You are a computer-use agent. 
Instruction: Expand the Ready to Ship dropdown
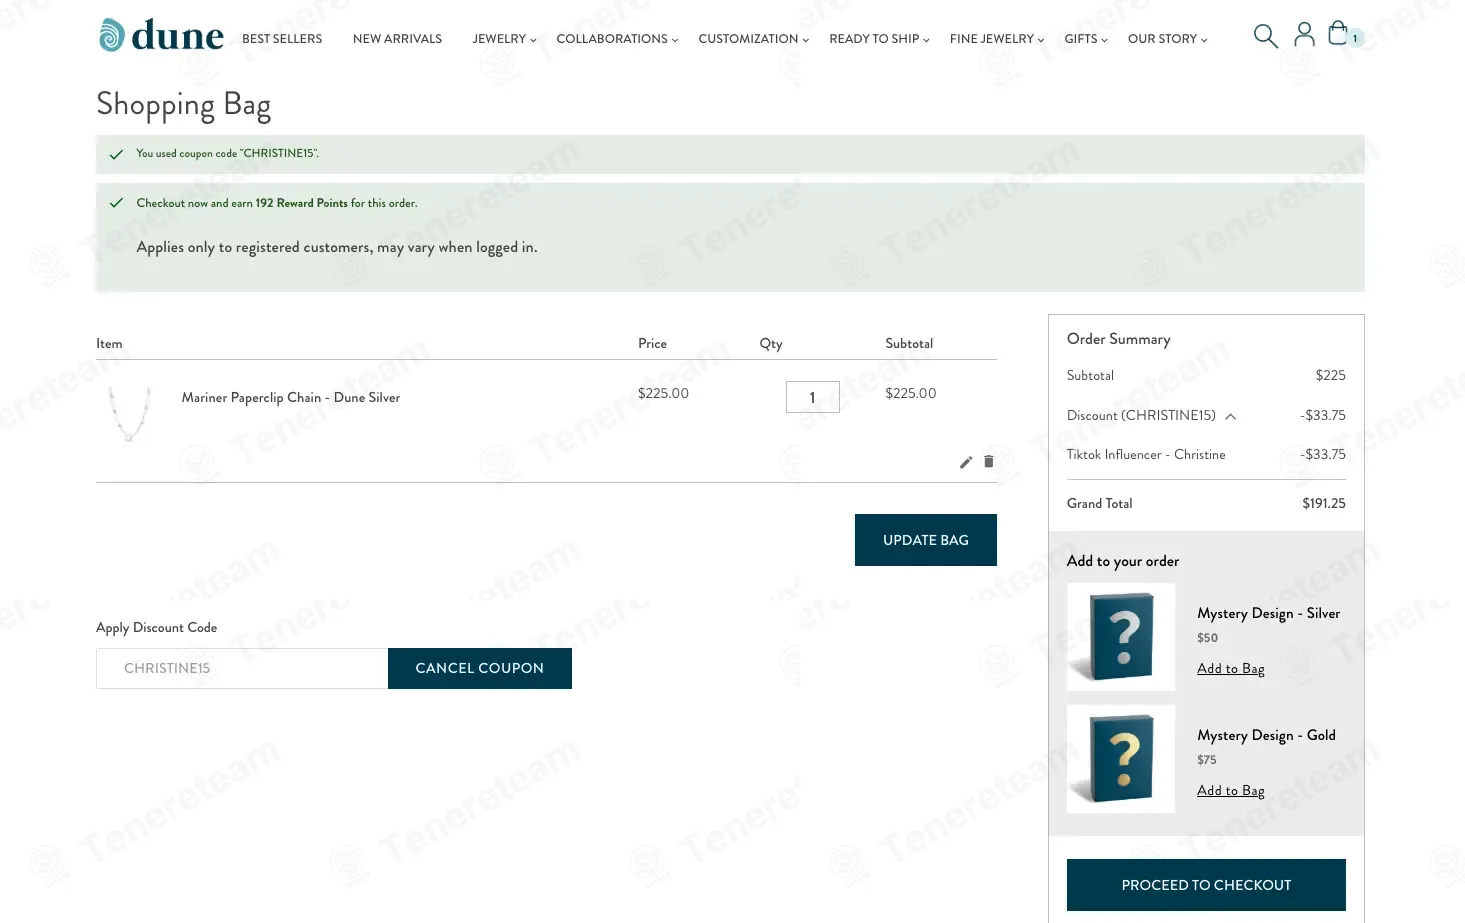click(879, 39)
